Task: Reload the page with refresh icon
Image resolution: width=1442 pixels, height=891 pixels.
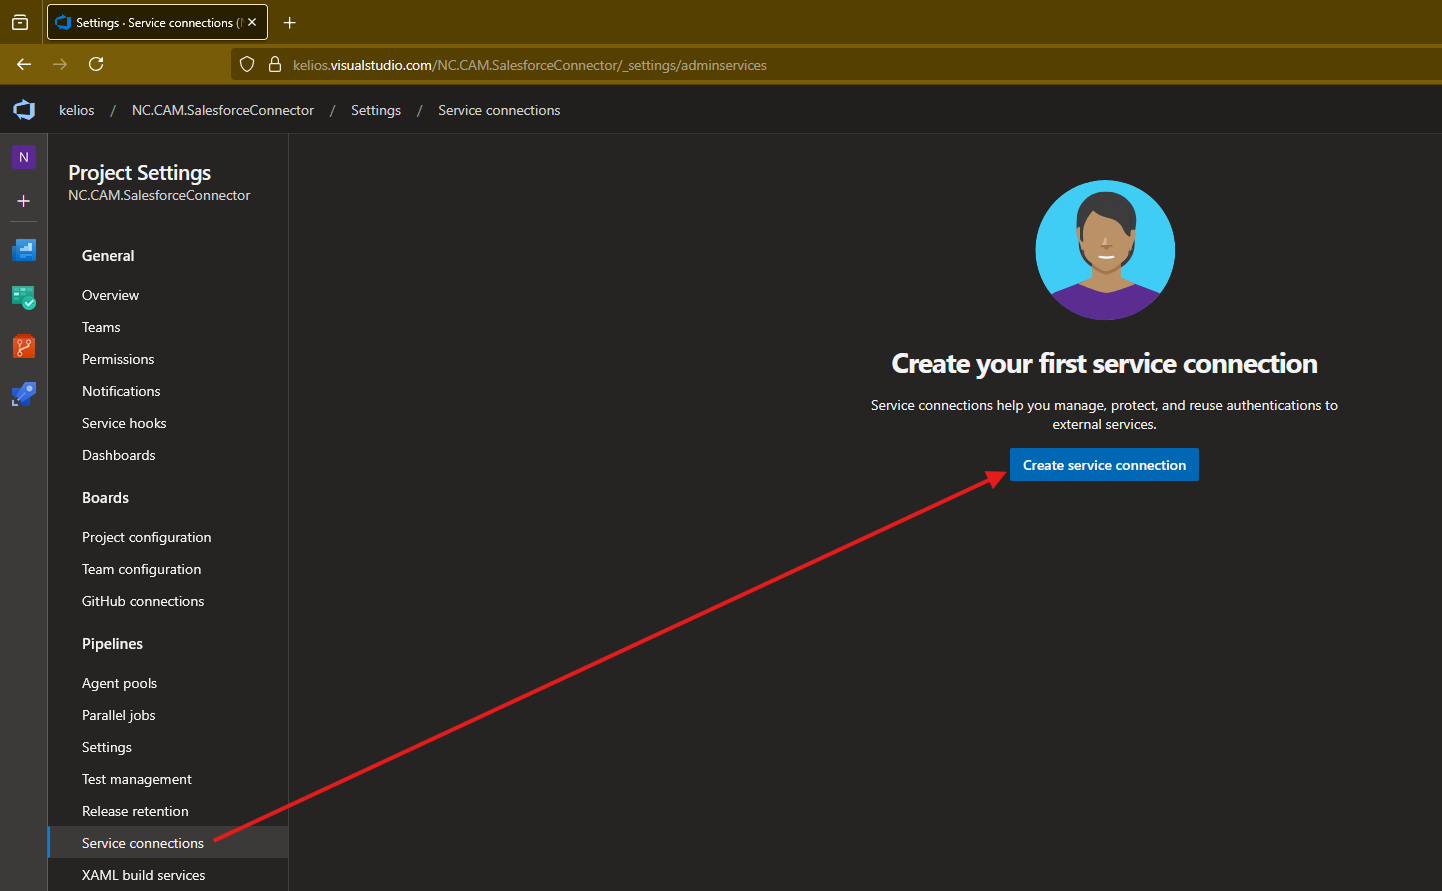Action: tap(96, 64)
